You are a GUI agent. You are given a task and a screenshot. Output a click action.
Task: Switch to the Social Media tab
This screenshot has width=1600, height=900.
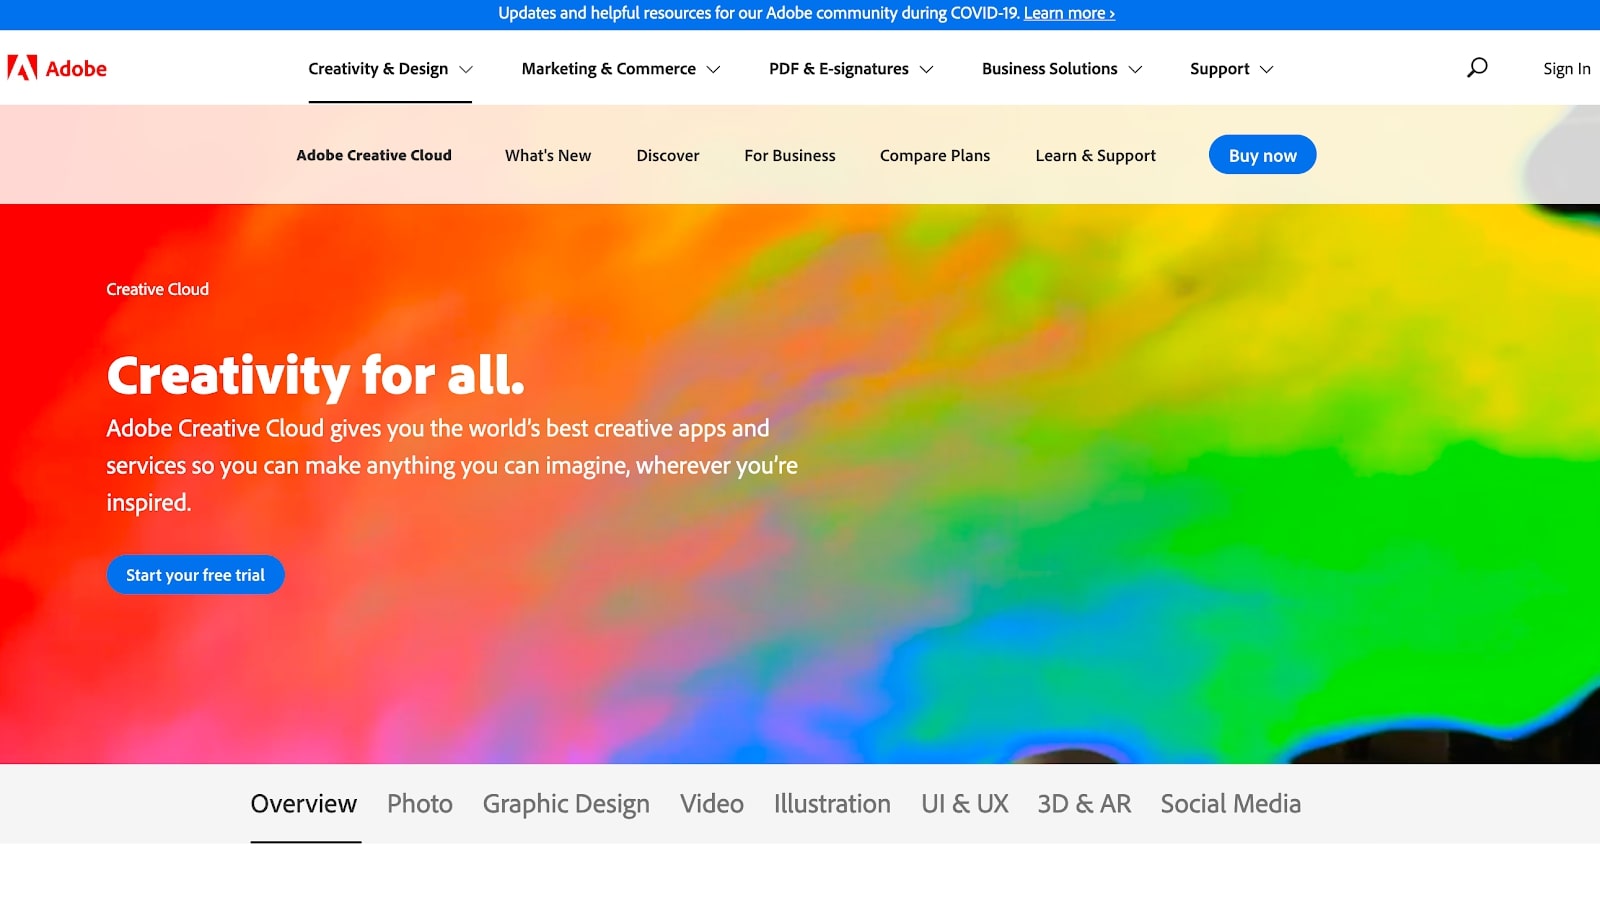click(1230, 803)
